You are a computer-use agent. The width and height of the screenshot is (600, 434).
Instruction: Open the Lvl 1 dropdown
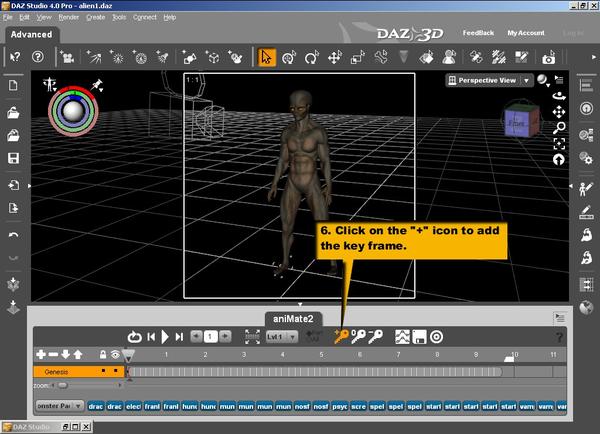tap(282, 337)
